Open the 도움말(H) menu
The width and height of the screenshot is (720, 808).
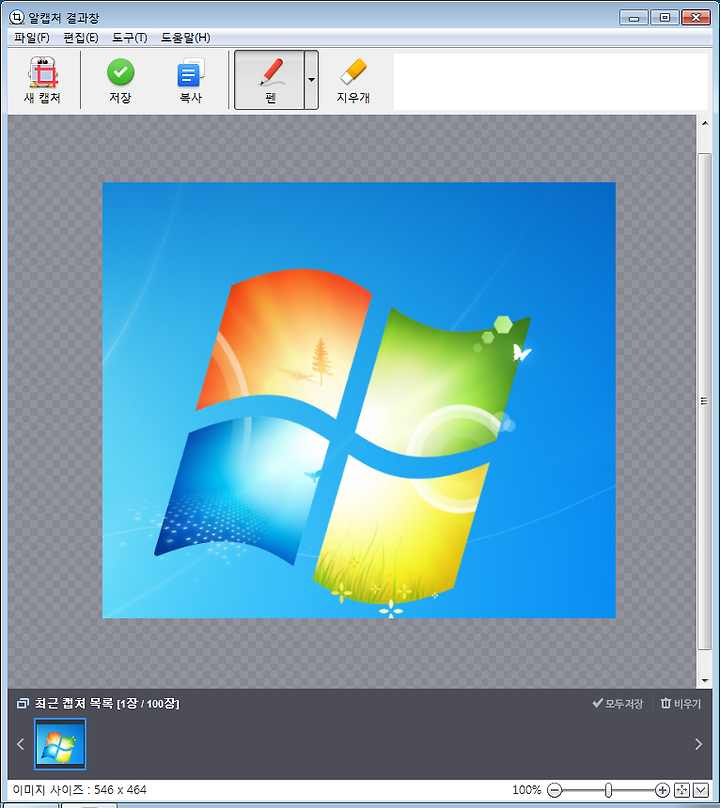(186, 38)
